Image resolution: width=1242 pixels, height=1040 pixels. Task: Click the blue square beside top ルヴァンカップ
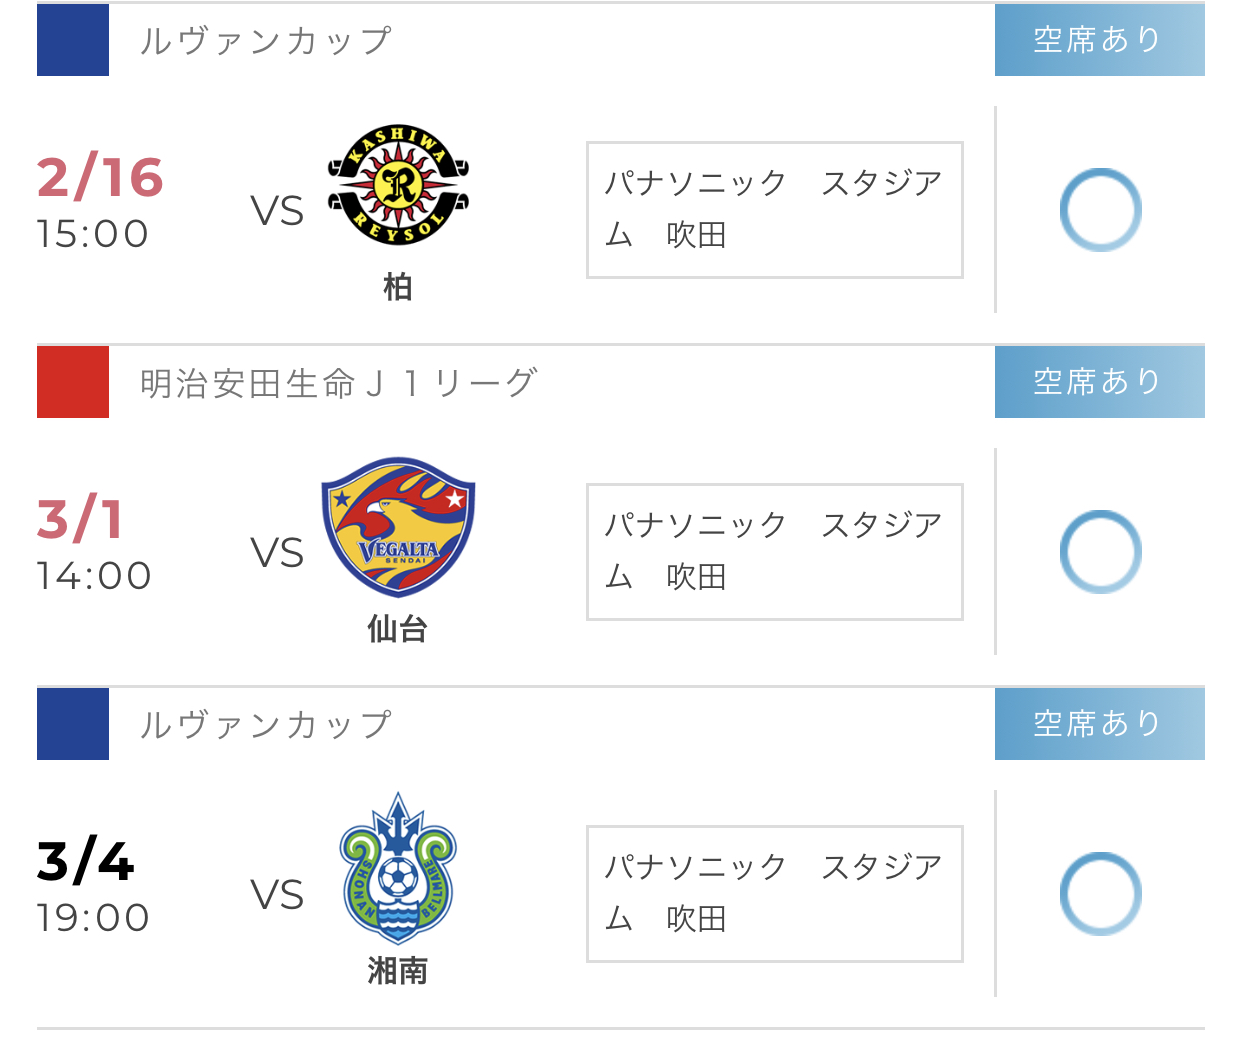coord(73,40)
